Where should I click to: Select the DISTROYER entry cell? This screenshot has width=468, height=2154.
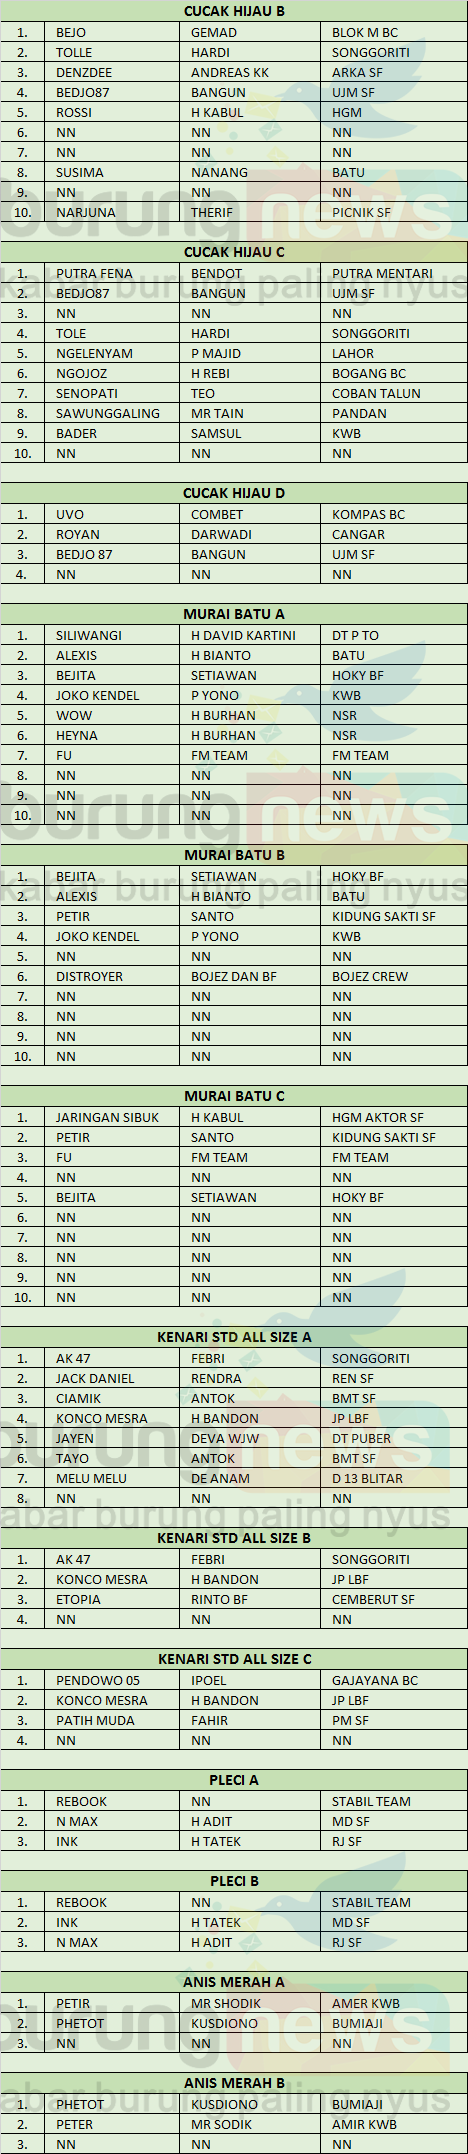(x=112, y=976)
